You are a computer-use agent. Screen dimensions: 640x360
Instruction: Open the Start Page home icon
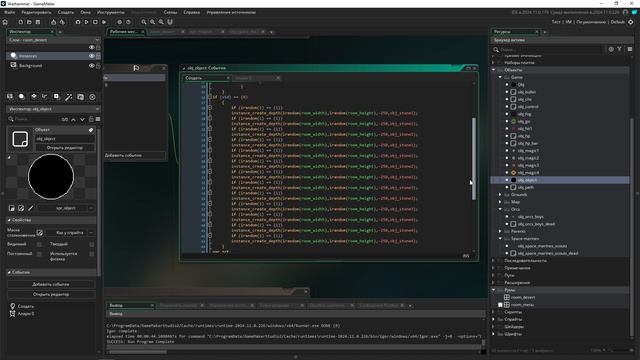tap(6, 22)
